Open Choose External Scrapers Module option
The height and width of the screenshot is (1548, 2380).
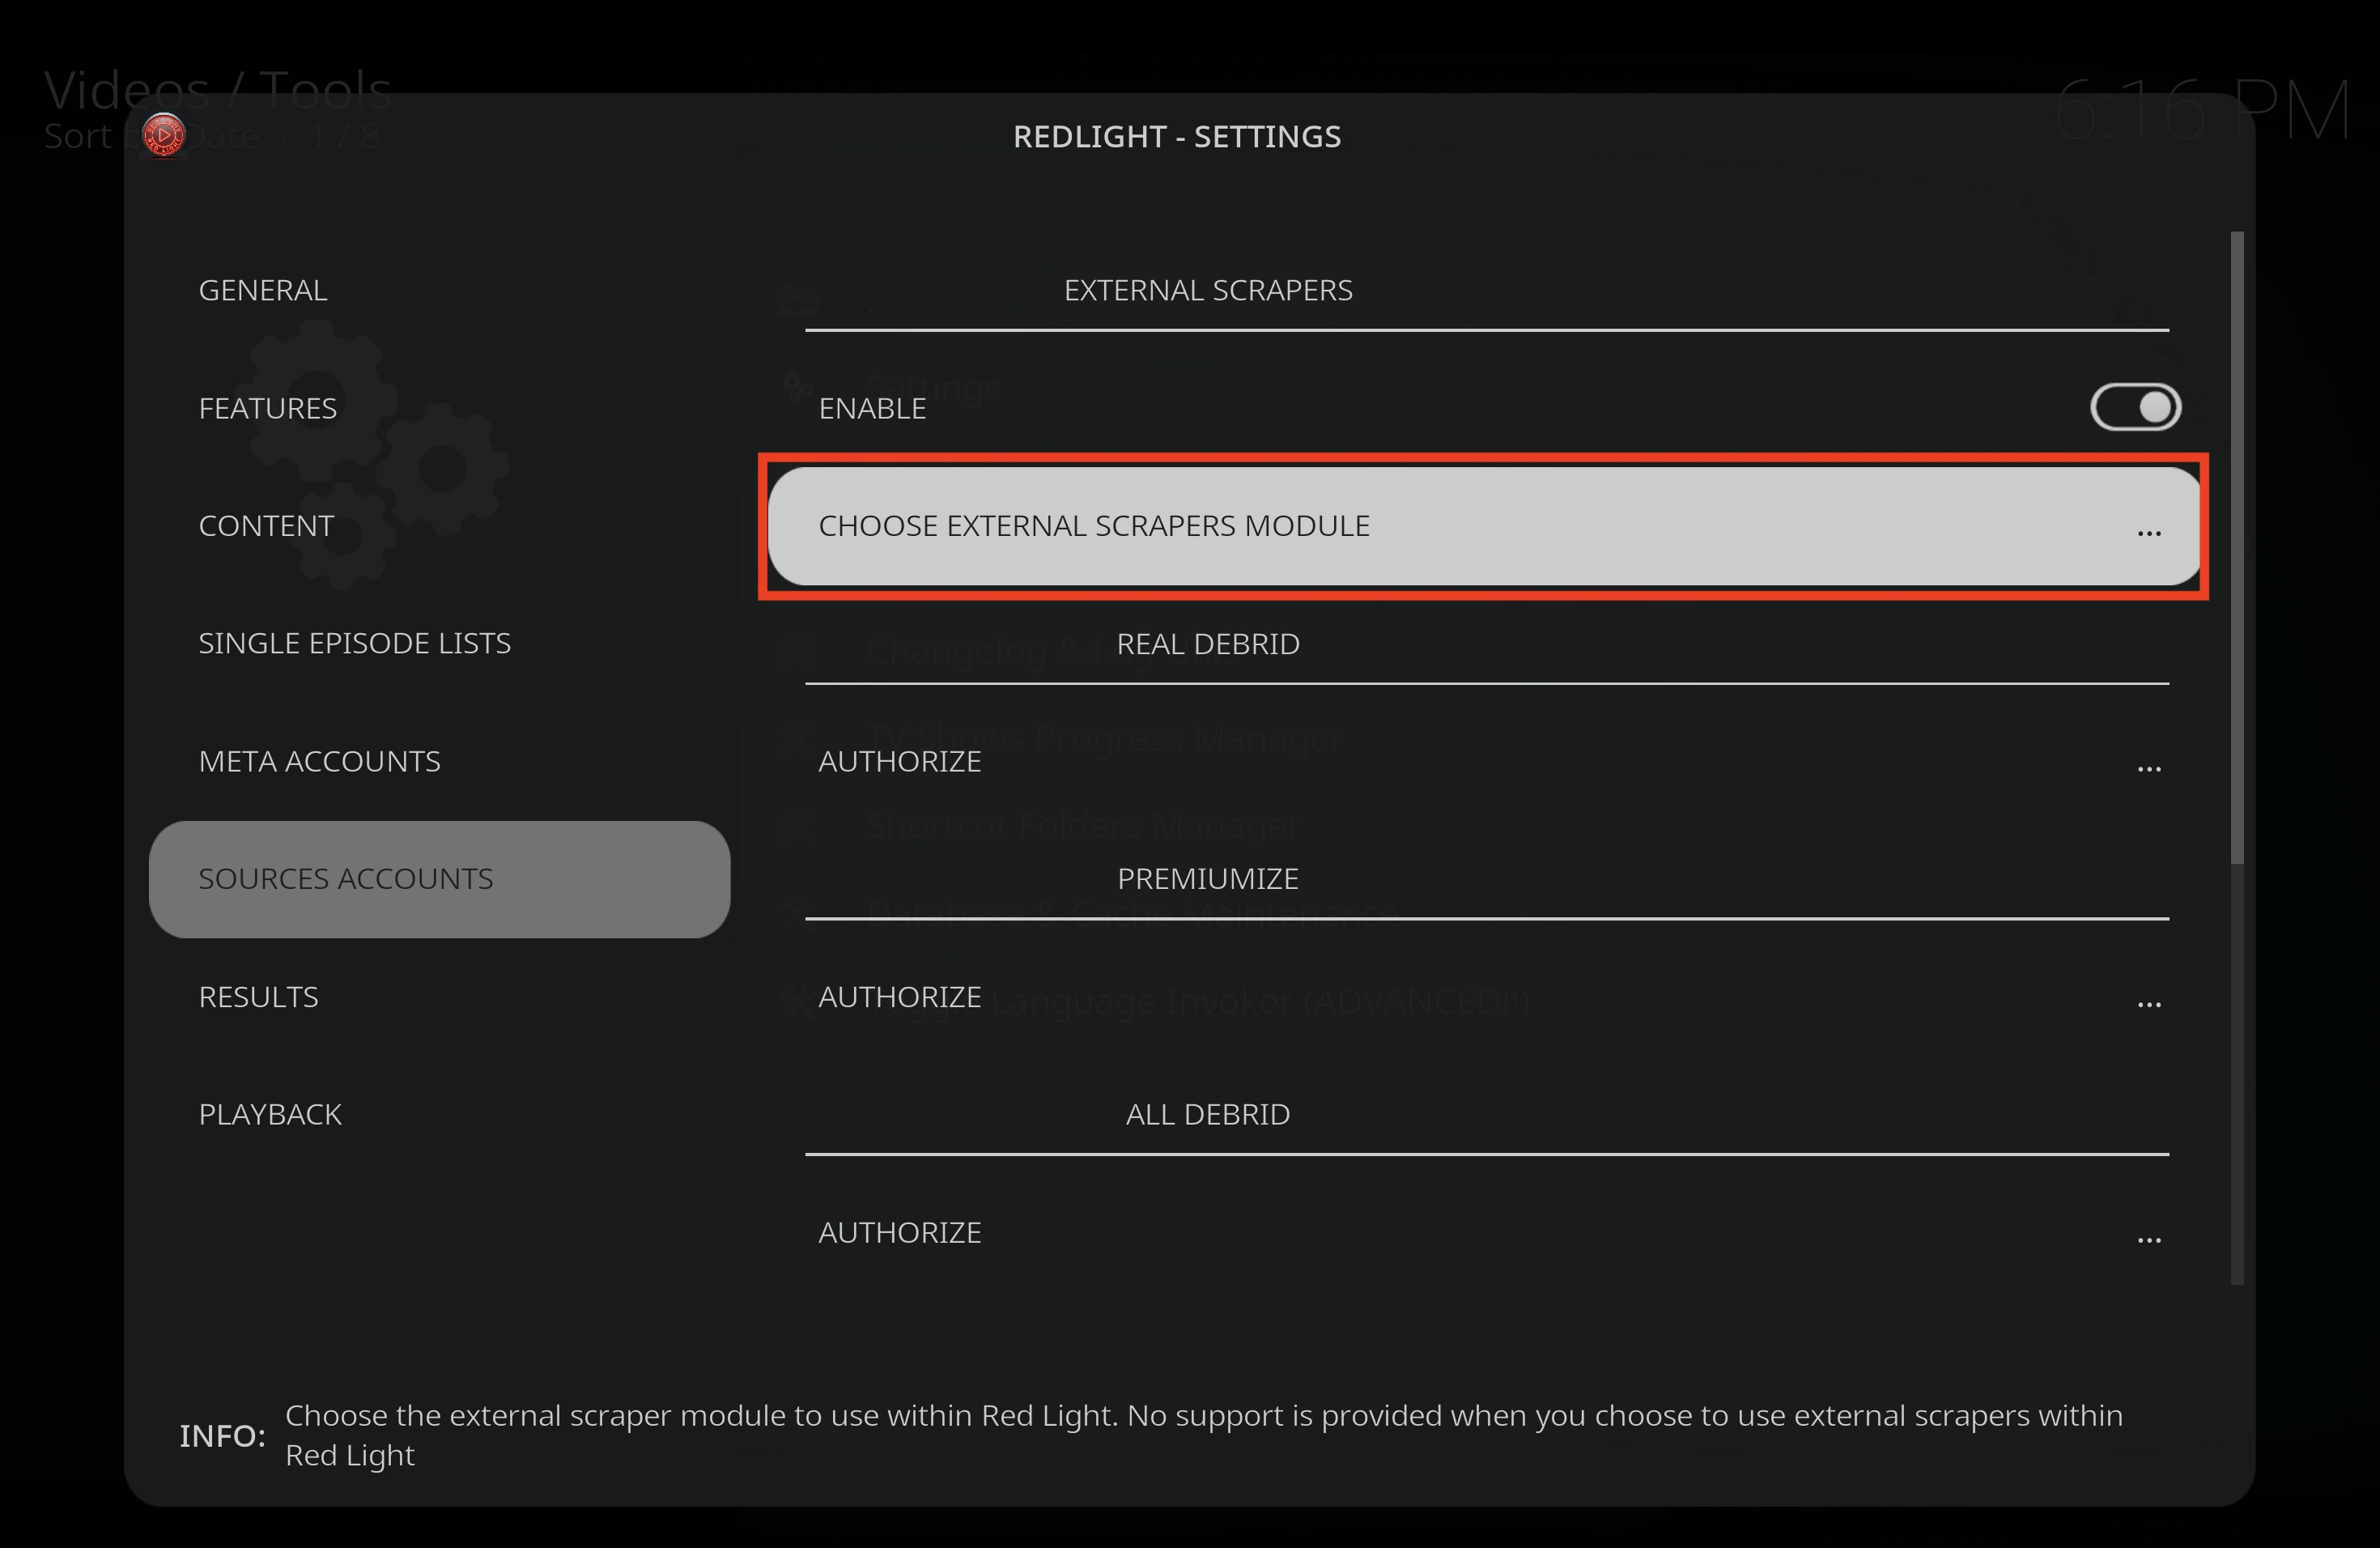click(1484, 526)
